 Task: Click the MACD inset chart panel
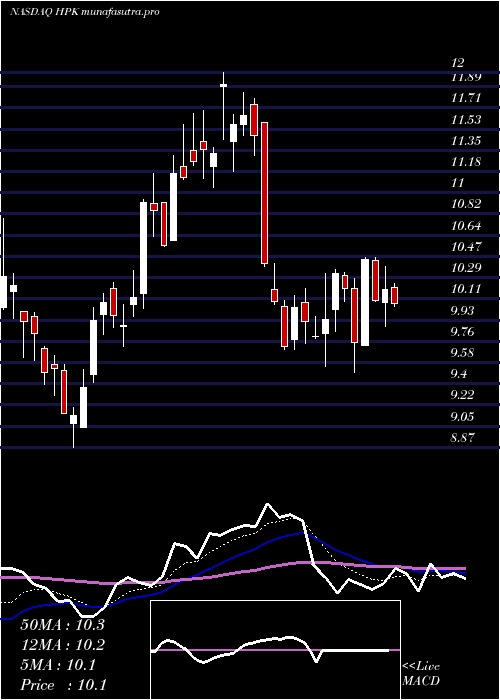(x=275, y=650)
